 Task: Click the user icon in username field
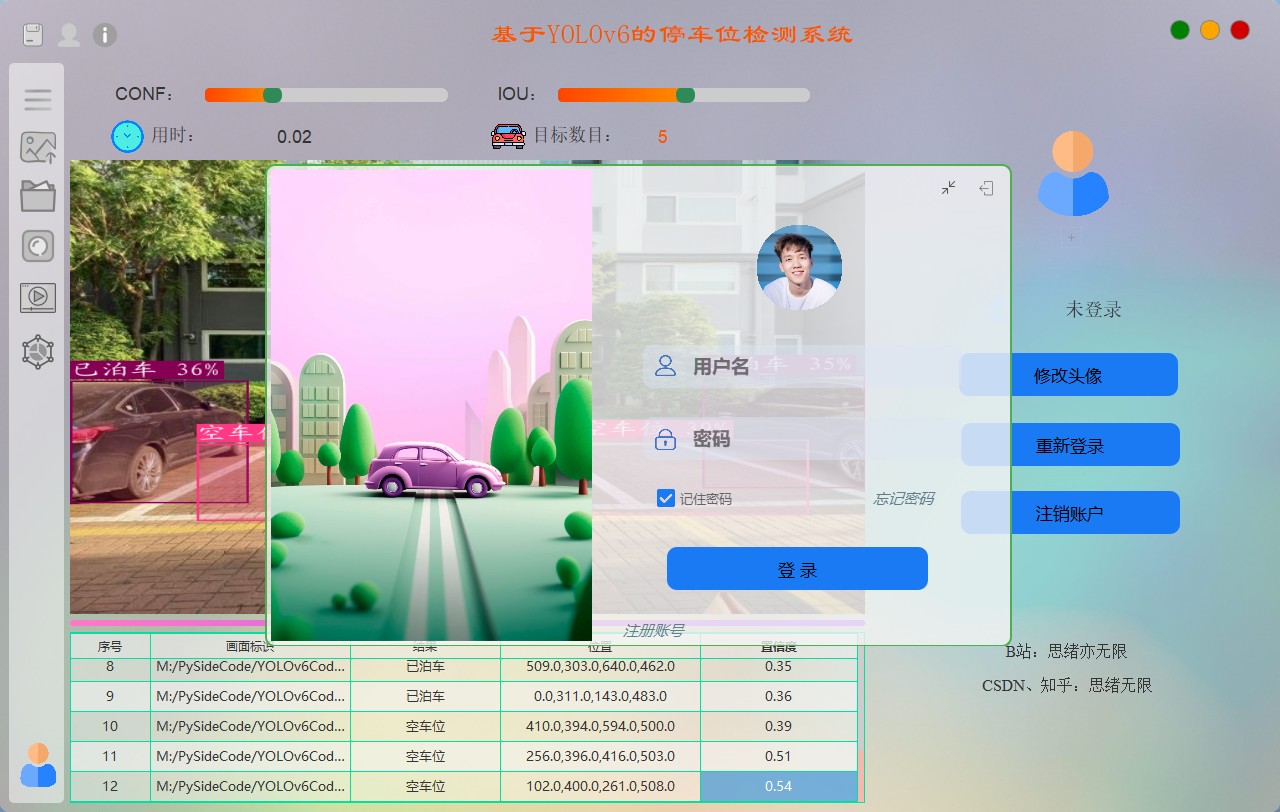665,366
